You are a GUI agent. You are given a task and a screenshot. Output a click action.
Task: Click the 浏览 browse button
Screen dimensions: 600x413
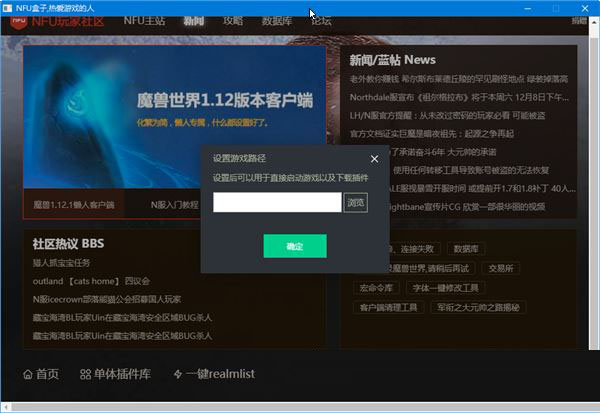click(x=355, y=202)
